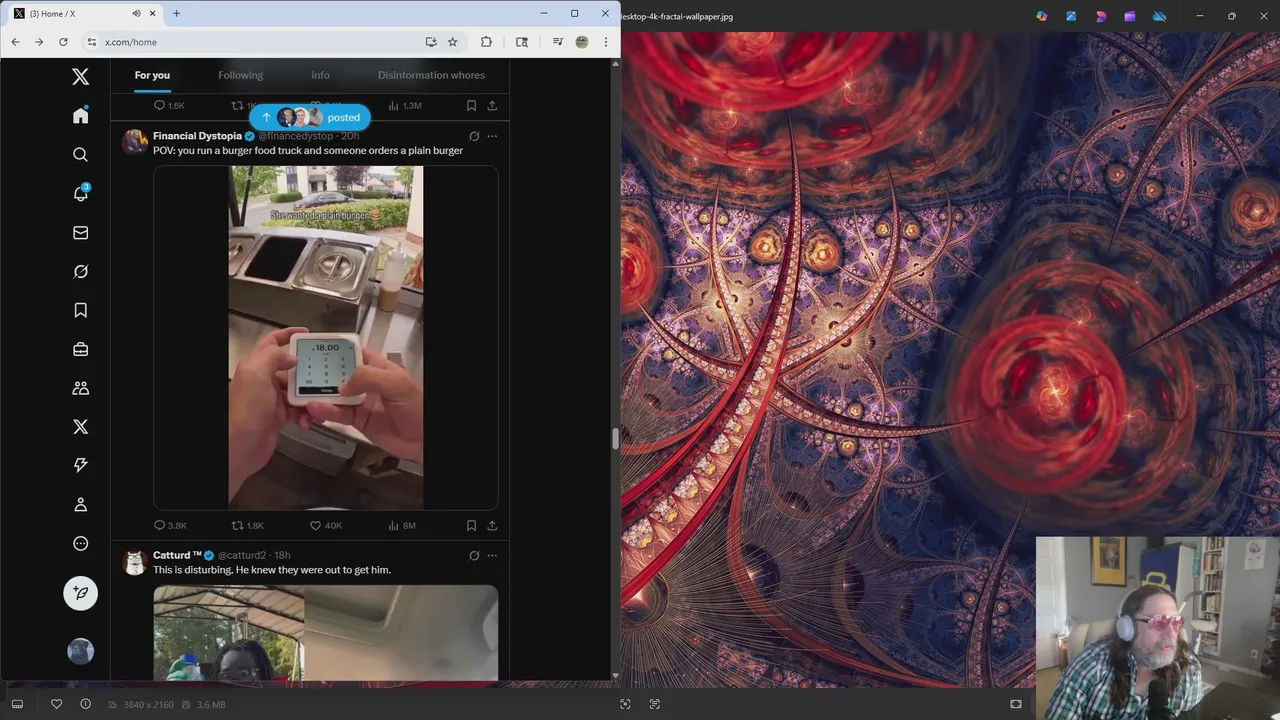
Task: Click Financial Dystopia avatar
Action: 135,142
